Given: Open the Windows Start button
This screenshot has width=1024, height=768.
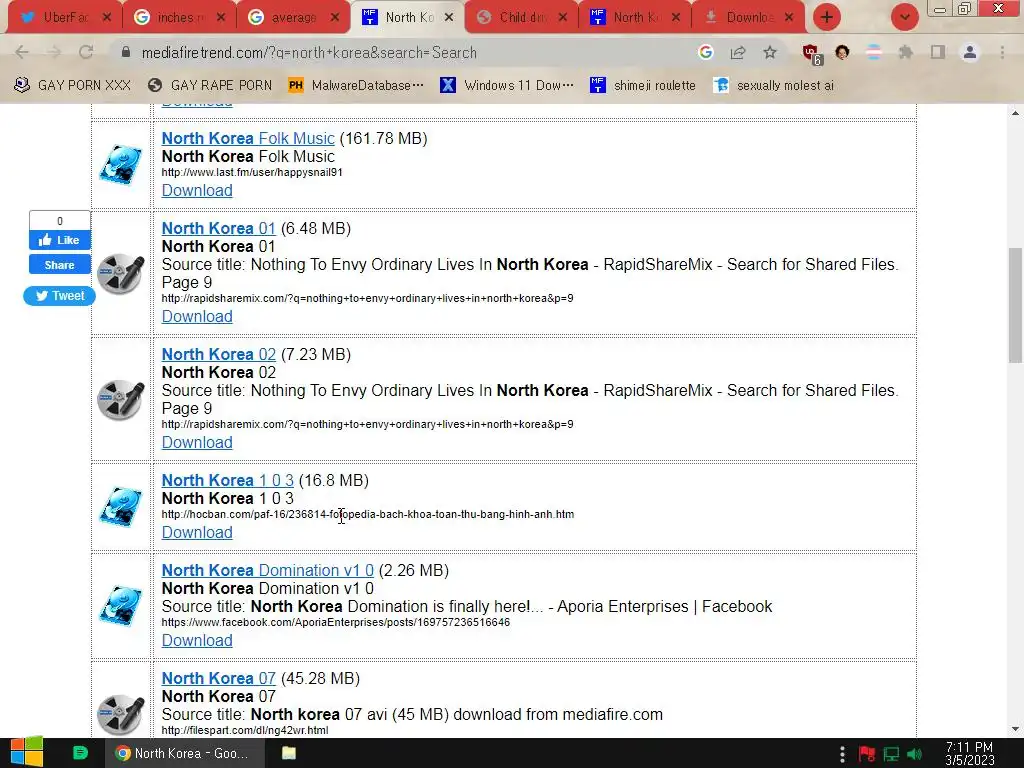Looking at the screenshot, I should (27, 753).
